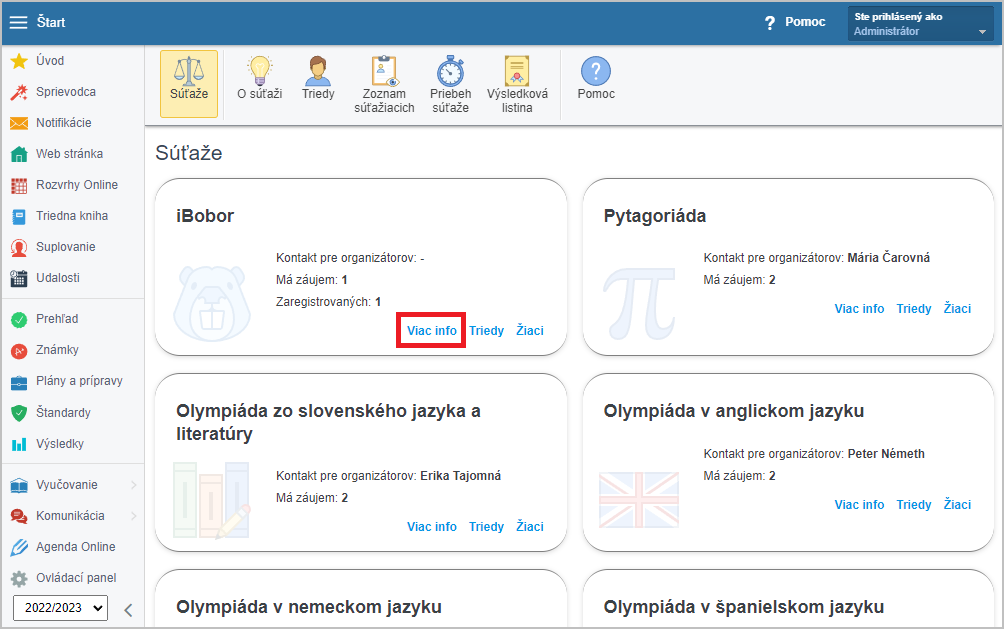Click the Pytagoriáda card title
This screenshot has width=1004, height=629.
(654, 216)
